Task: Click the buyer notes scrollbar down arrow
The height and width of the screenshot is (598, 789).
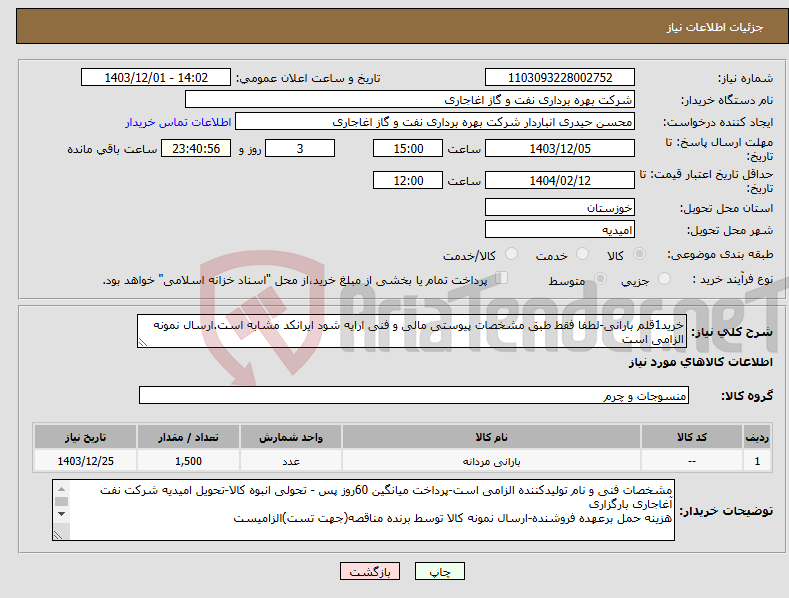Action: pyautogui.click(x=61, y=514)
